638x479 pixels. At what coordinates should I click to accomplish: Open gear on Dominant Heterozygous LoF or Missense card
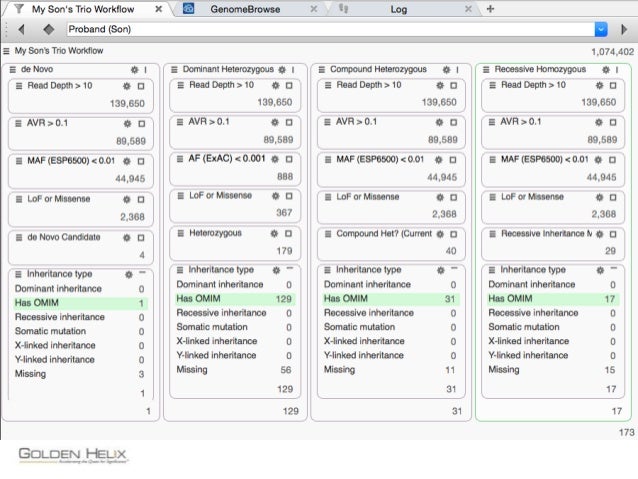coord(275,196)
